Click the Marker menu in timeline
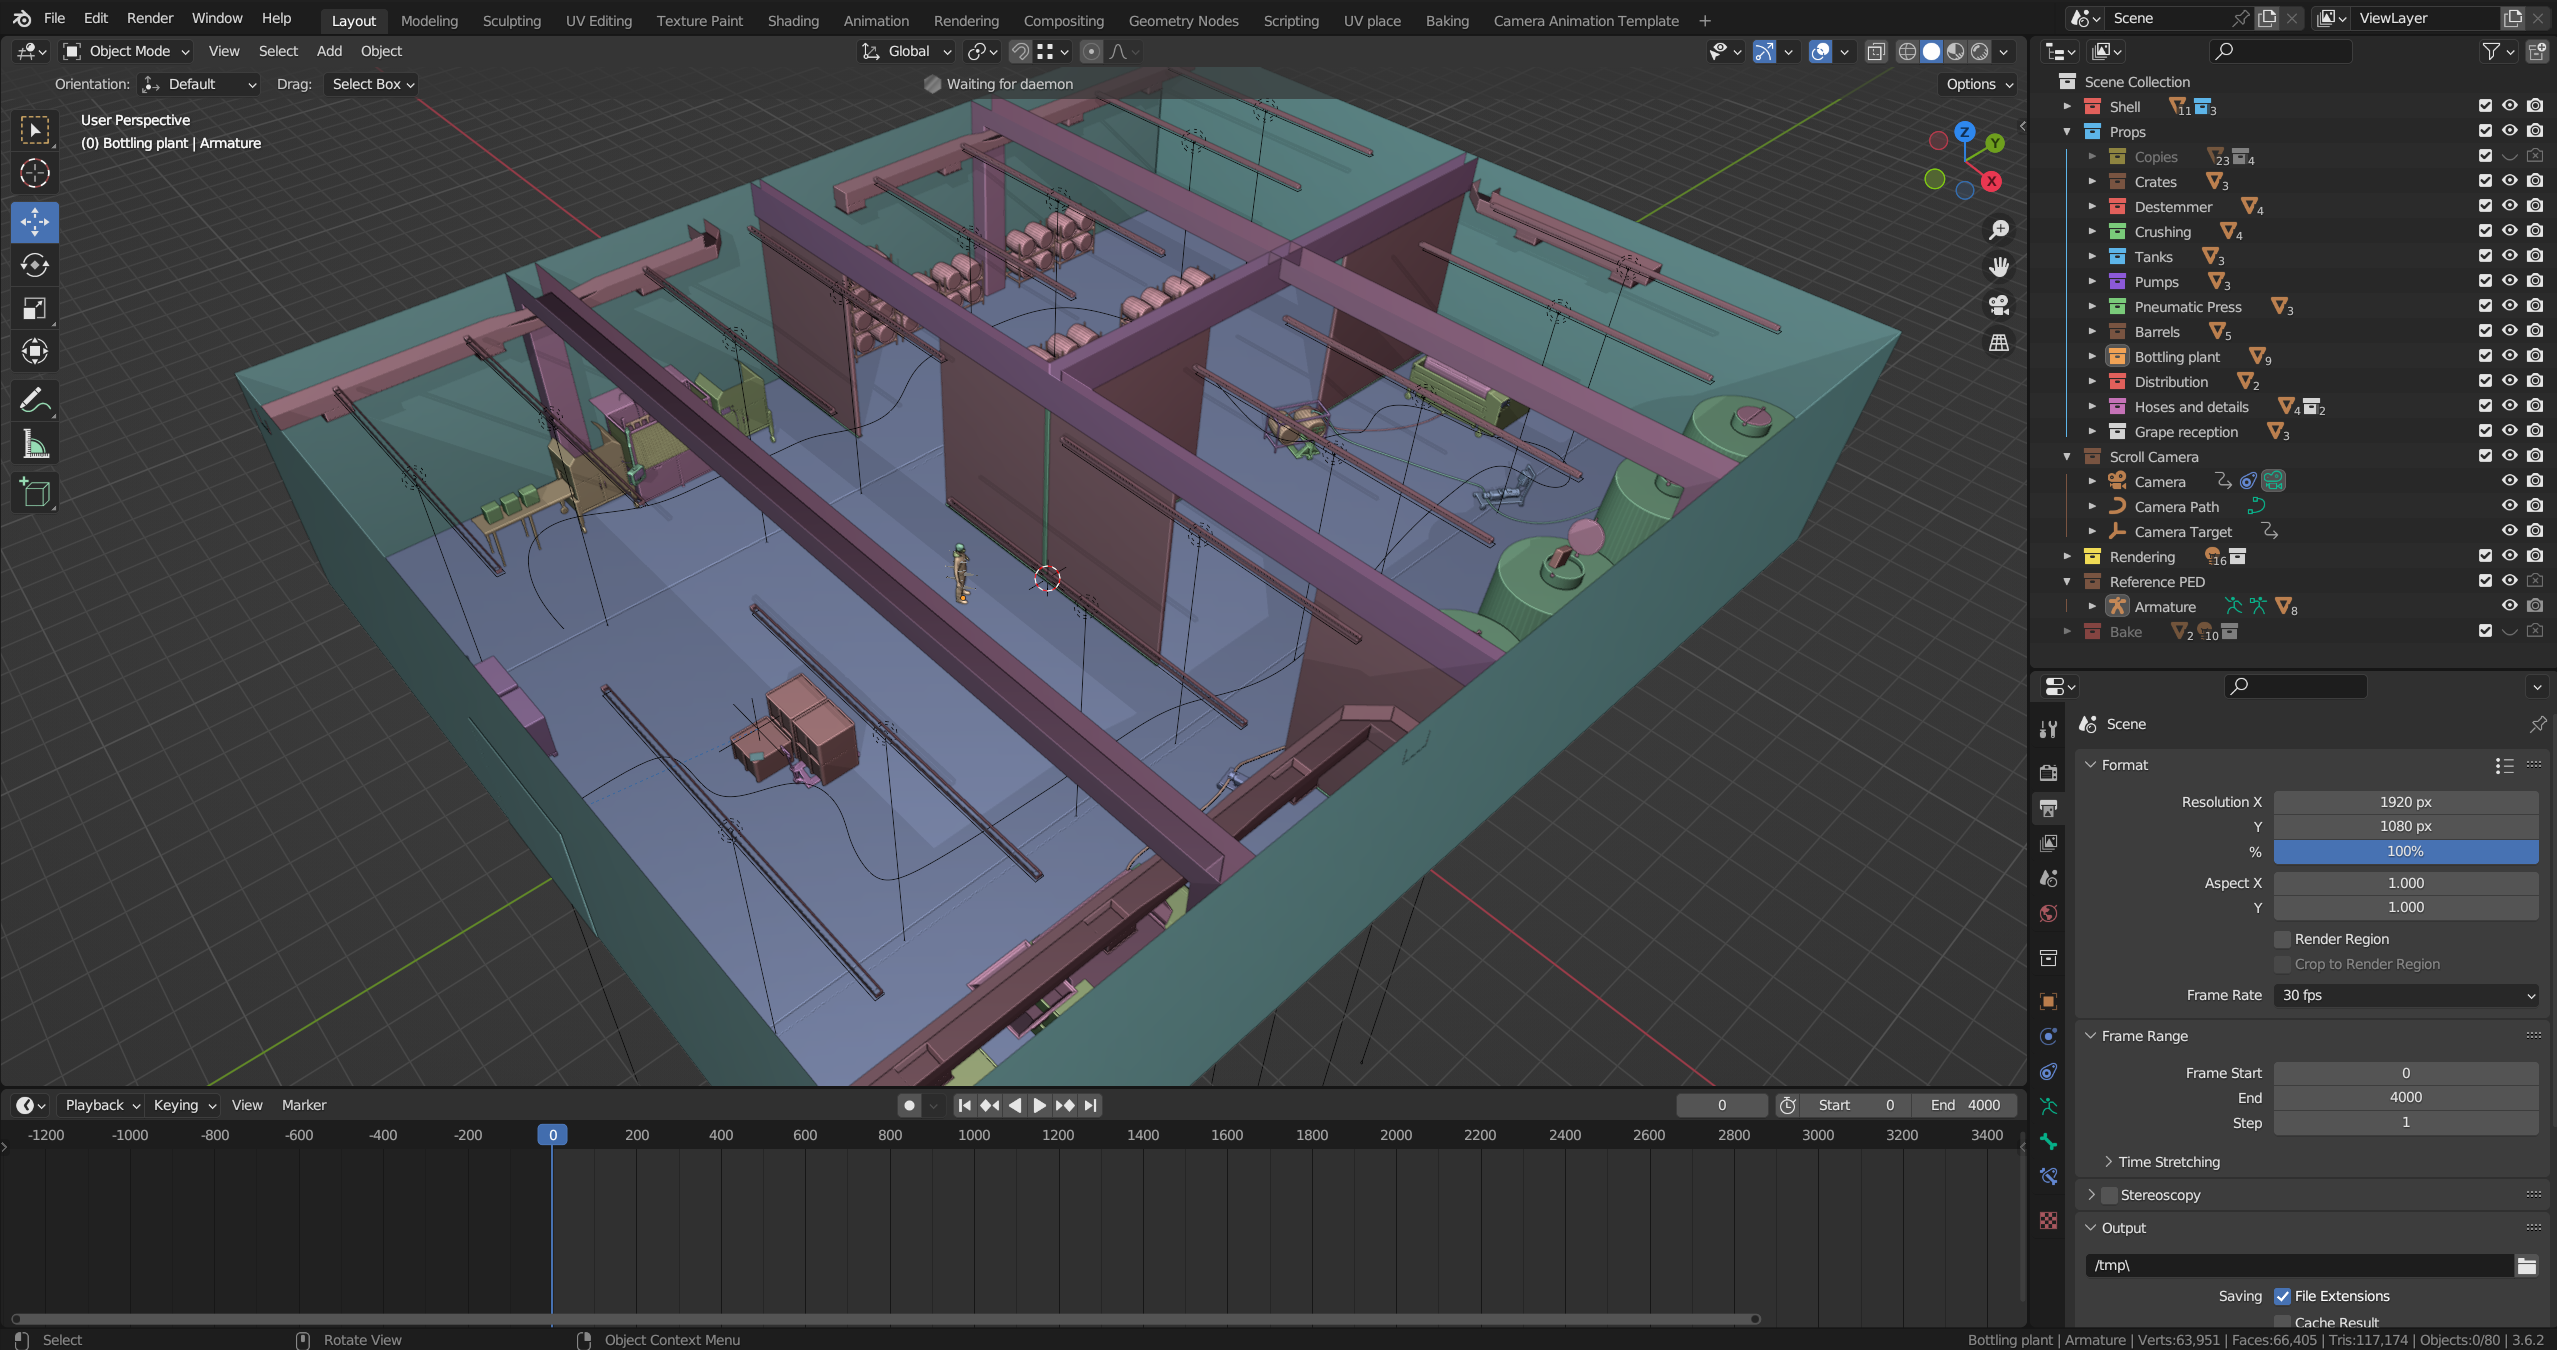The image size is (2557, 1350). (304, 1105)
